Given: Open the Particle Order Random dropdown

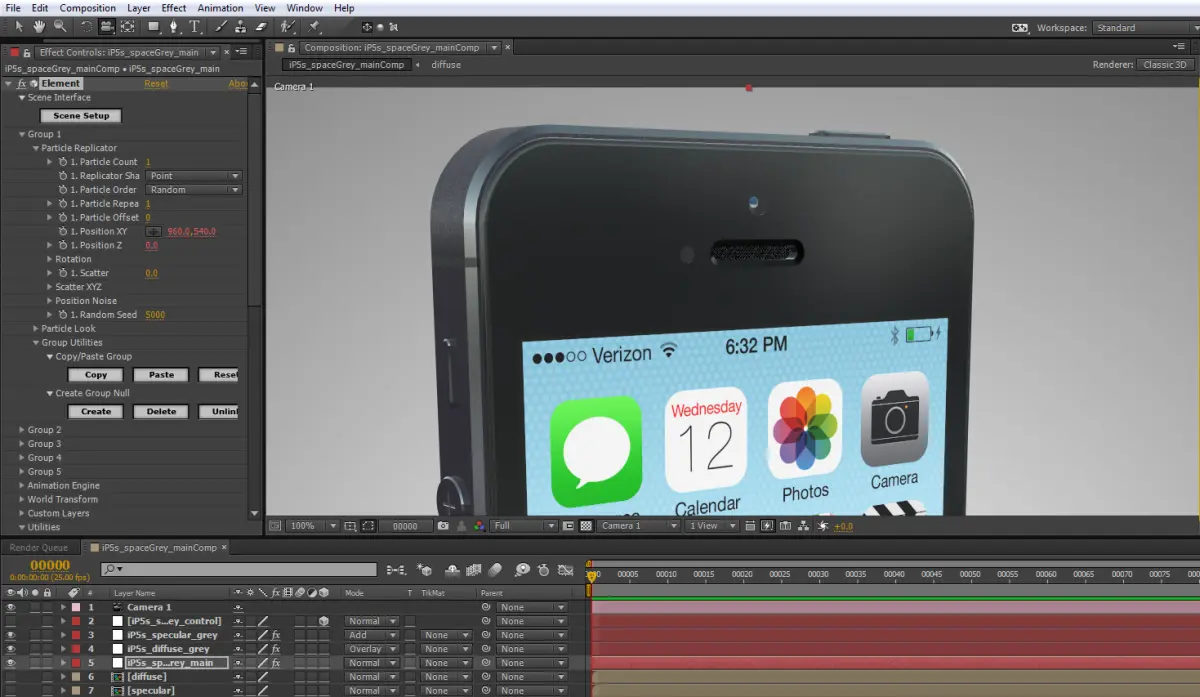Looking at the screenshot, I should tap(194, 190).
